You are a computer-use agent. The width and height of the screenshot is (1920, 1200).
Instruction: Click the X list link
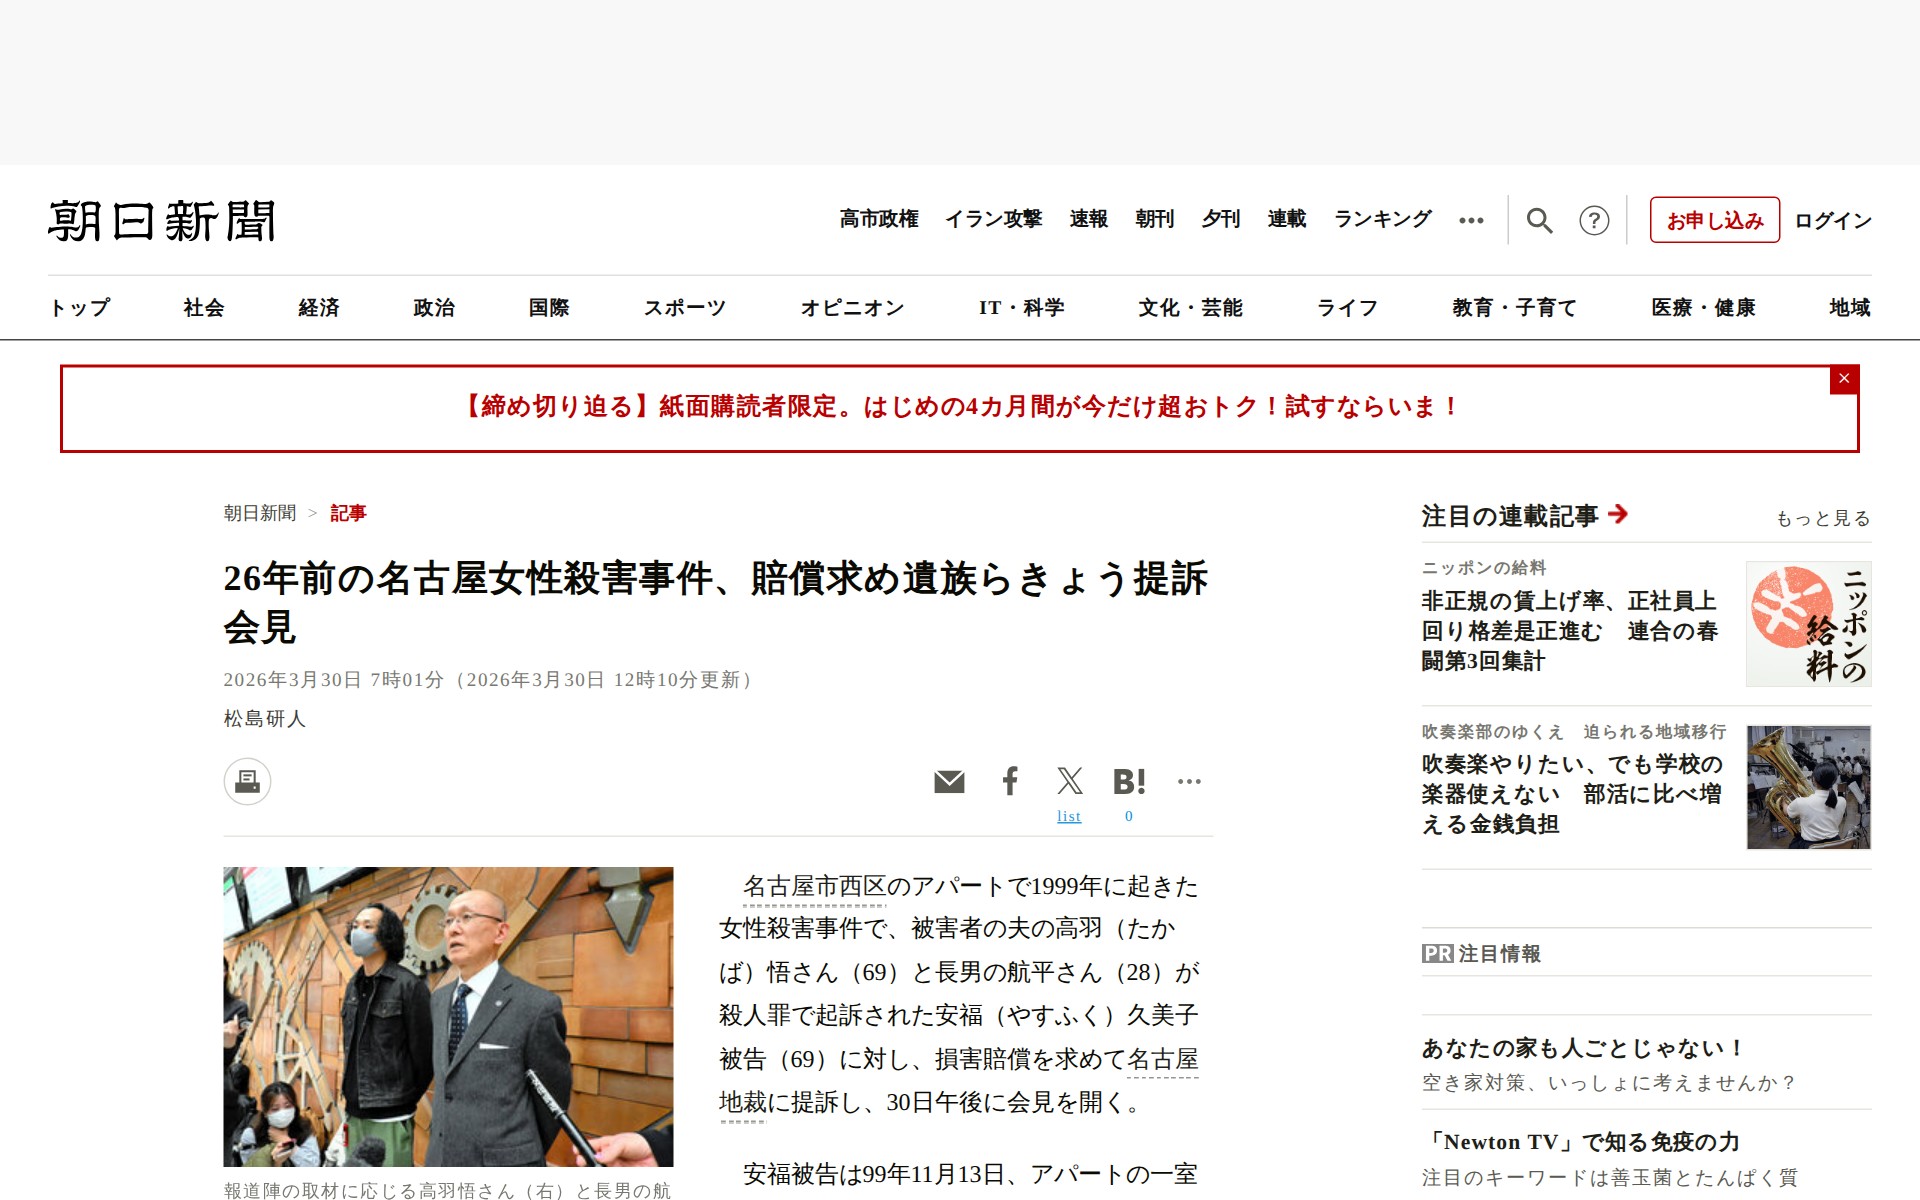pyautogui.click(x=1069, y=816)
